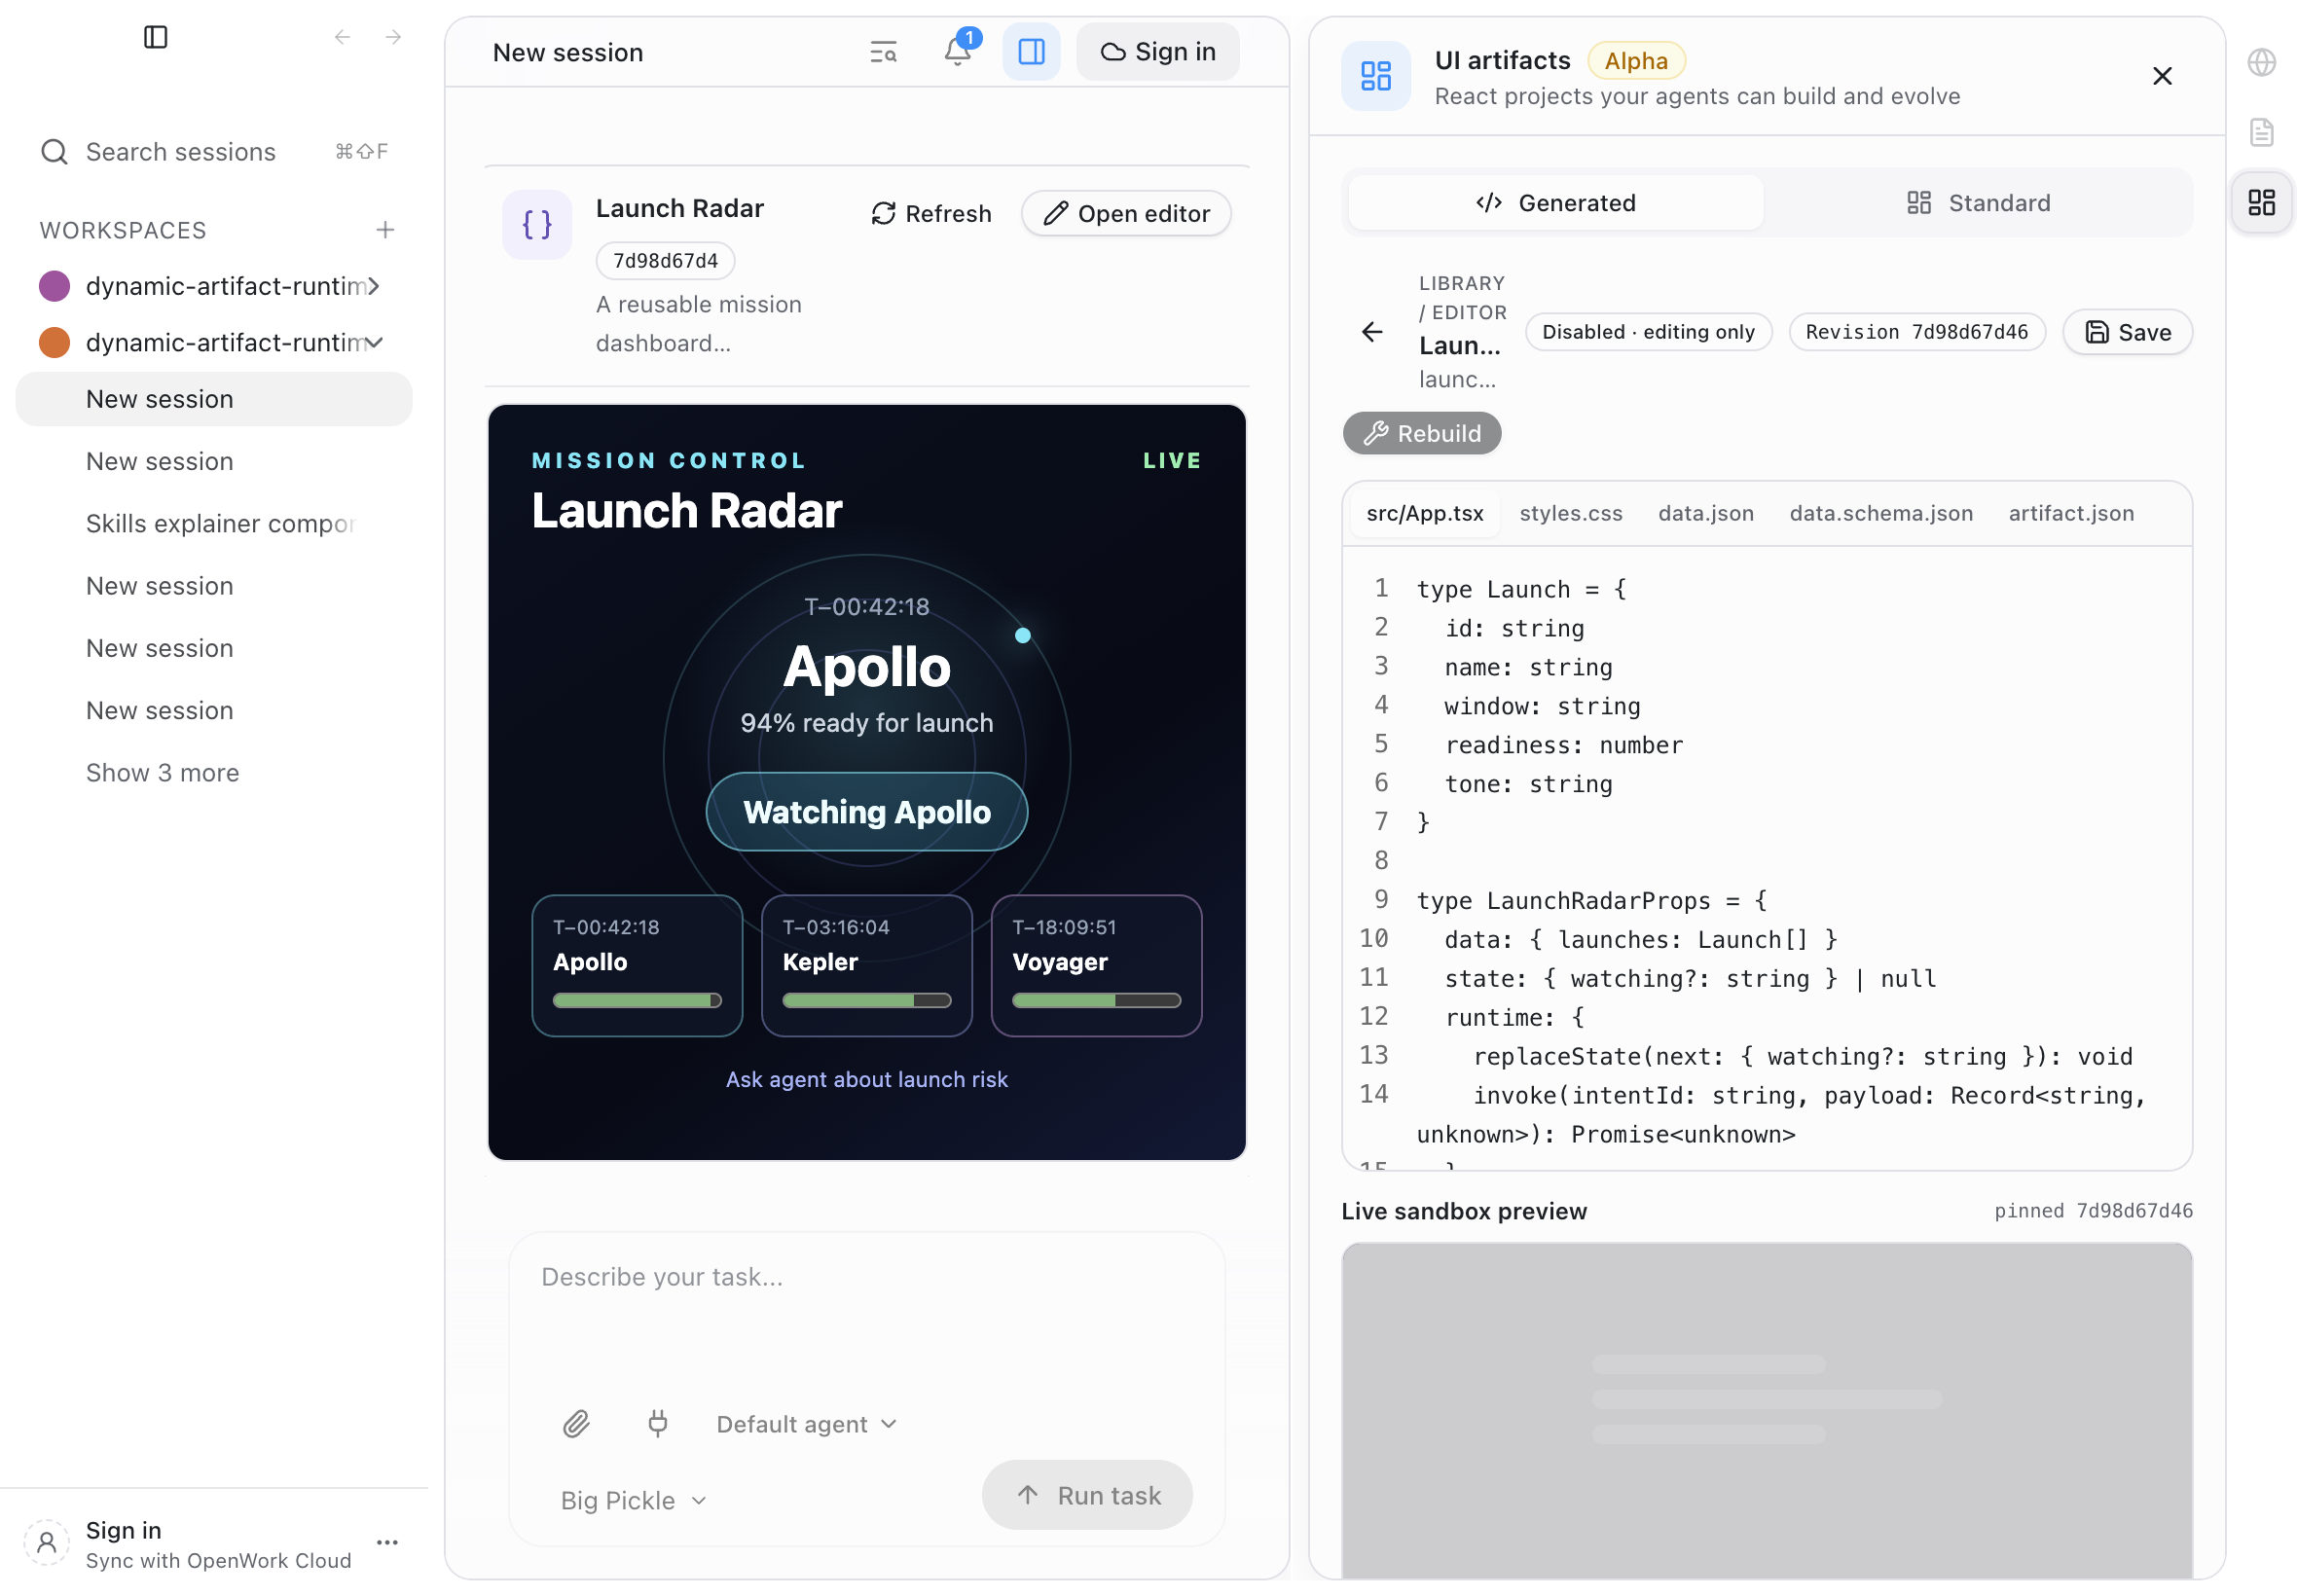Open the globe icon in right rail
Screen dimensions: 2297x1596
2261,62
